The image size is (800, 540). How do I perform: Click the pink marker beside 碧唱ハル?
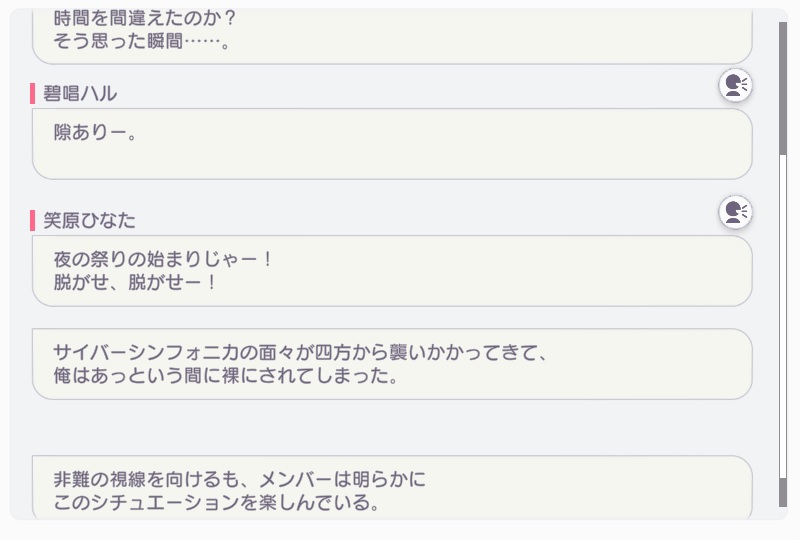tap(33, 94)
